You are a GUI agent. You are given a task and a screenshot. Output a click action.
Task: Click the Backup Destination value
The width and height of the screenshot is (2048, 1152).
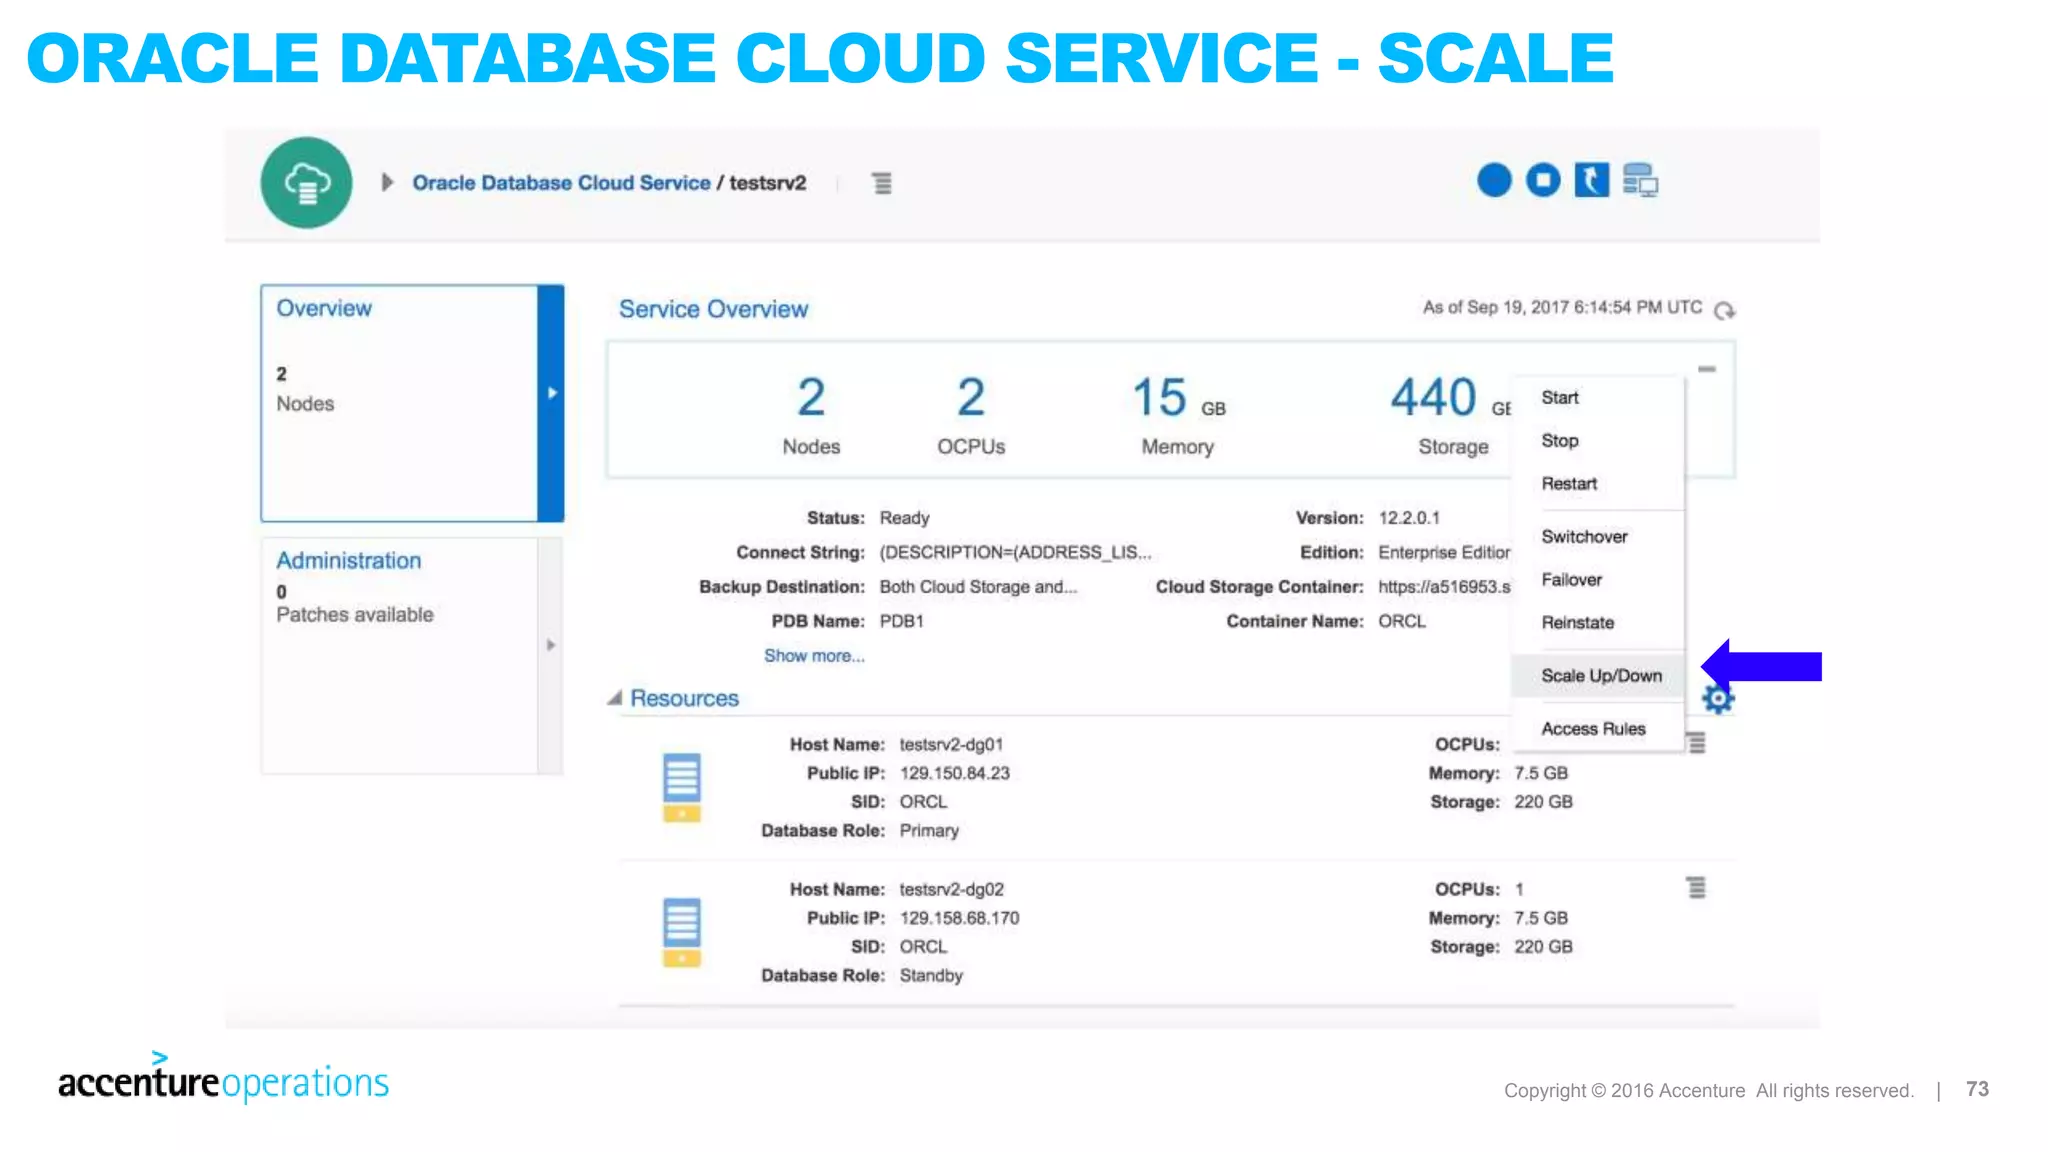(x=978, y=587)
